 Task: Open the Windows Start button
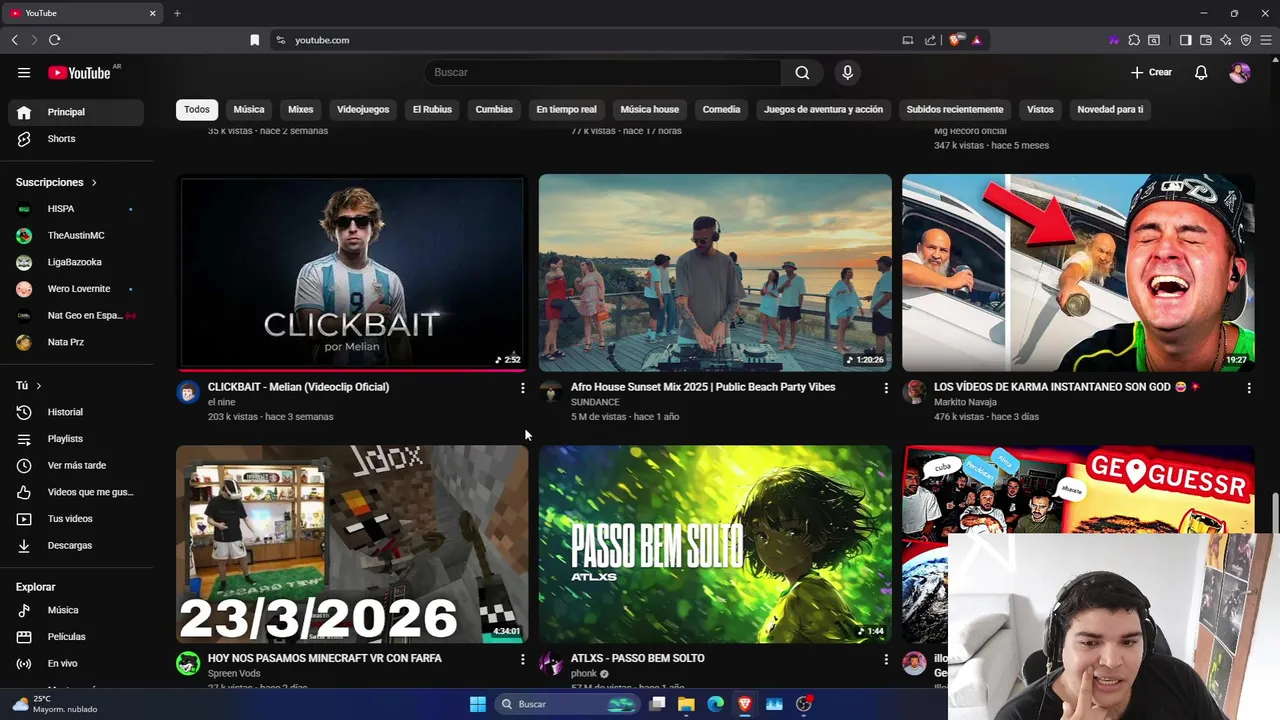[478, 704]
